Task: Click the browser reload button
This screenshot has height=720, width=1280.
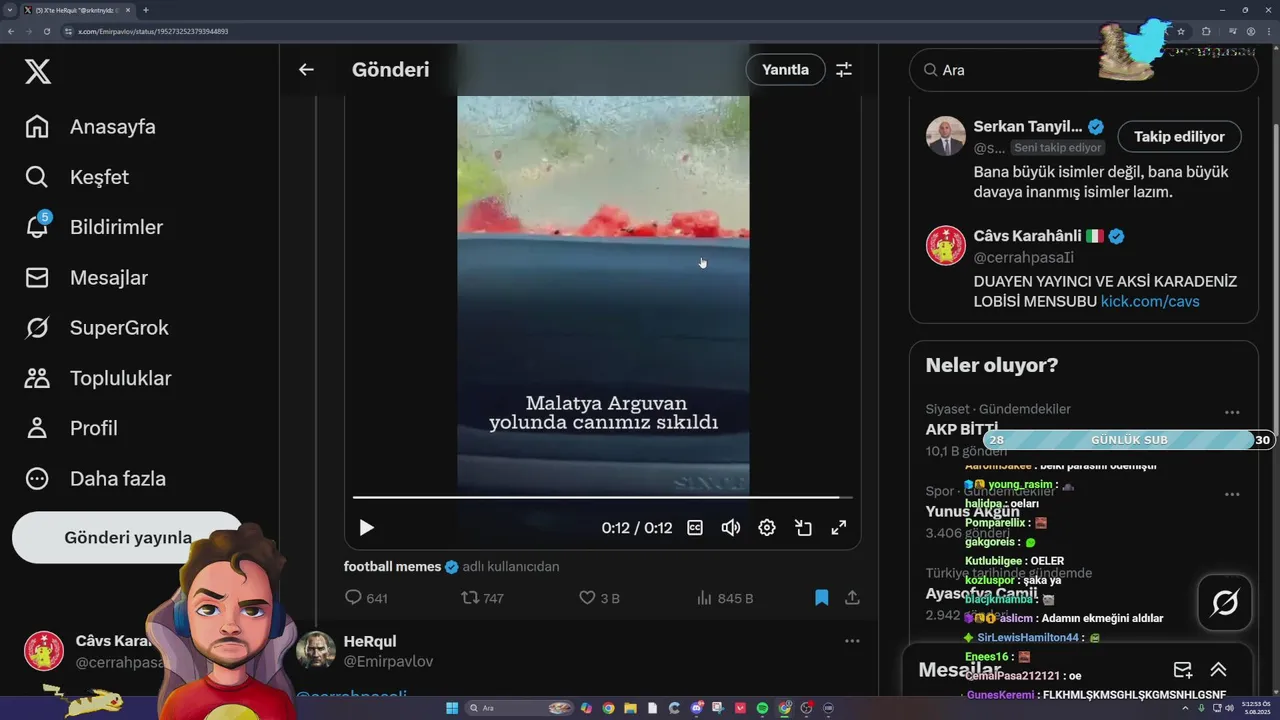Action: (x=46, y=31)
